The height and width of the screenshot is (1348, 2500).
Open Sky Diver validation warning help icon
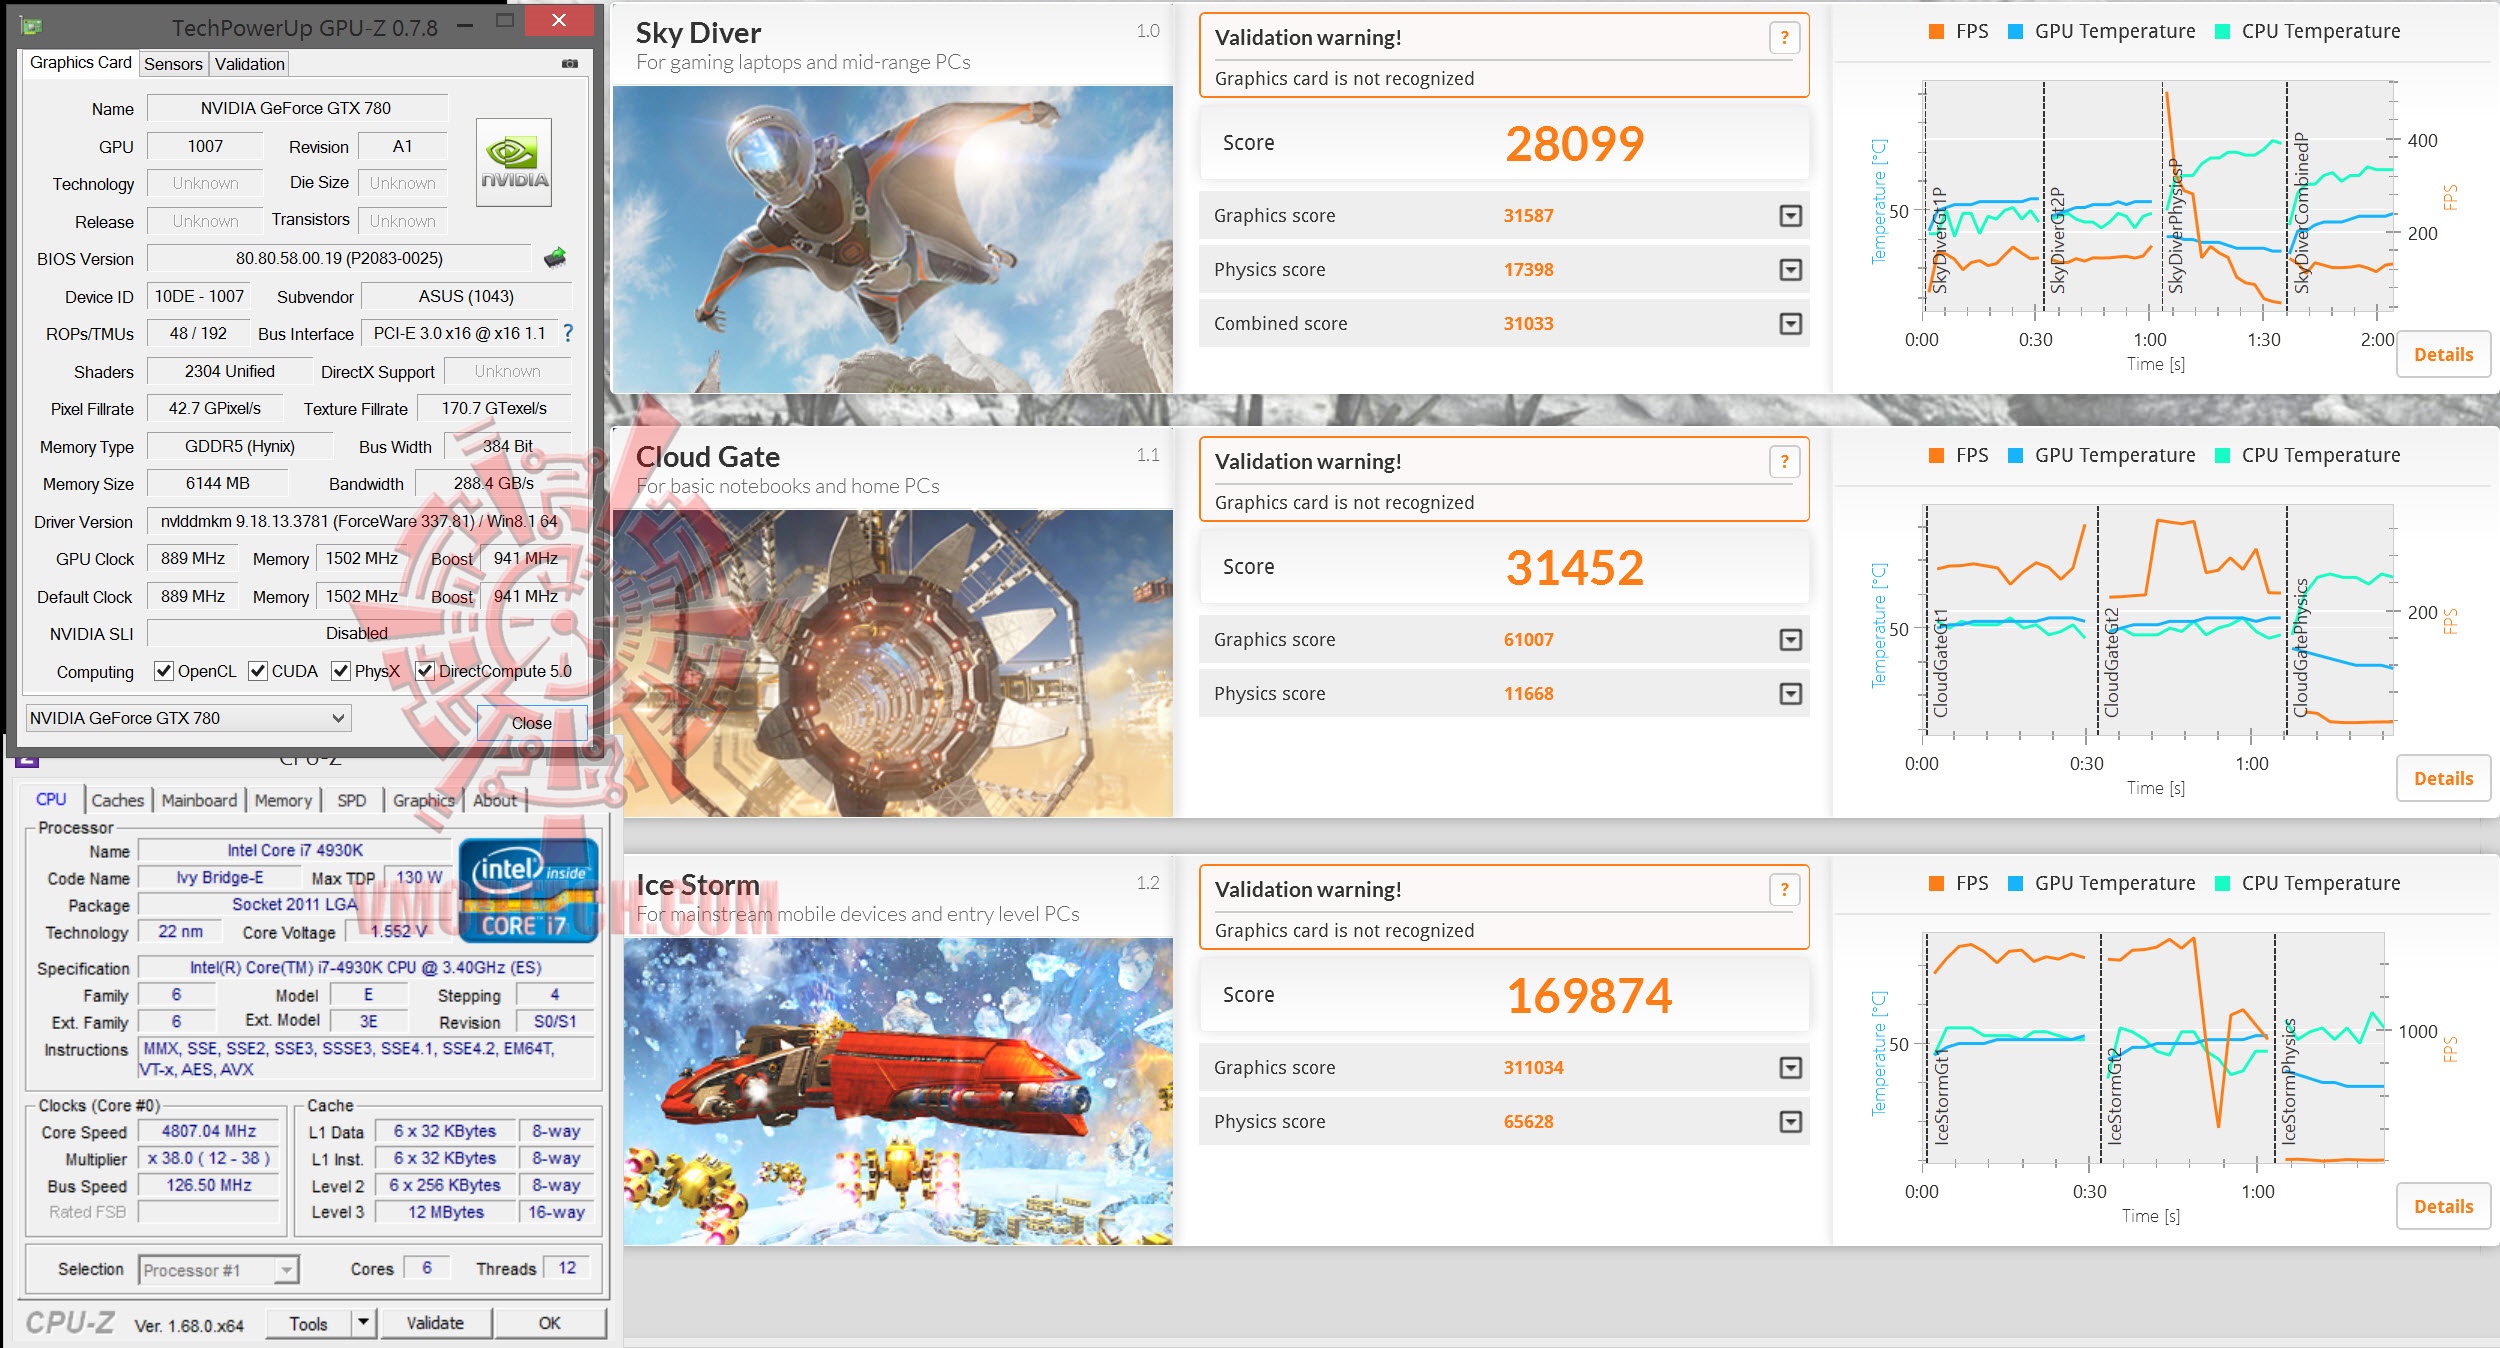pos(1784,38)
